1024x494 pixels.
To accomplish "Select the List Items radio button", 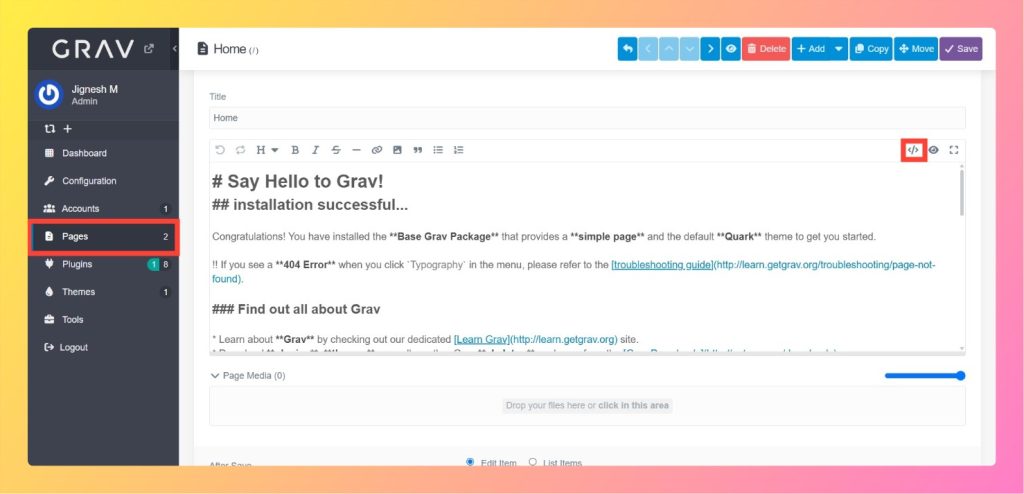I will (x=533, y=462).
